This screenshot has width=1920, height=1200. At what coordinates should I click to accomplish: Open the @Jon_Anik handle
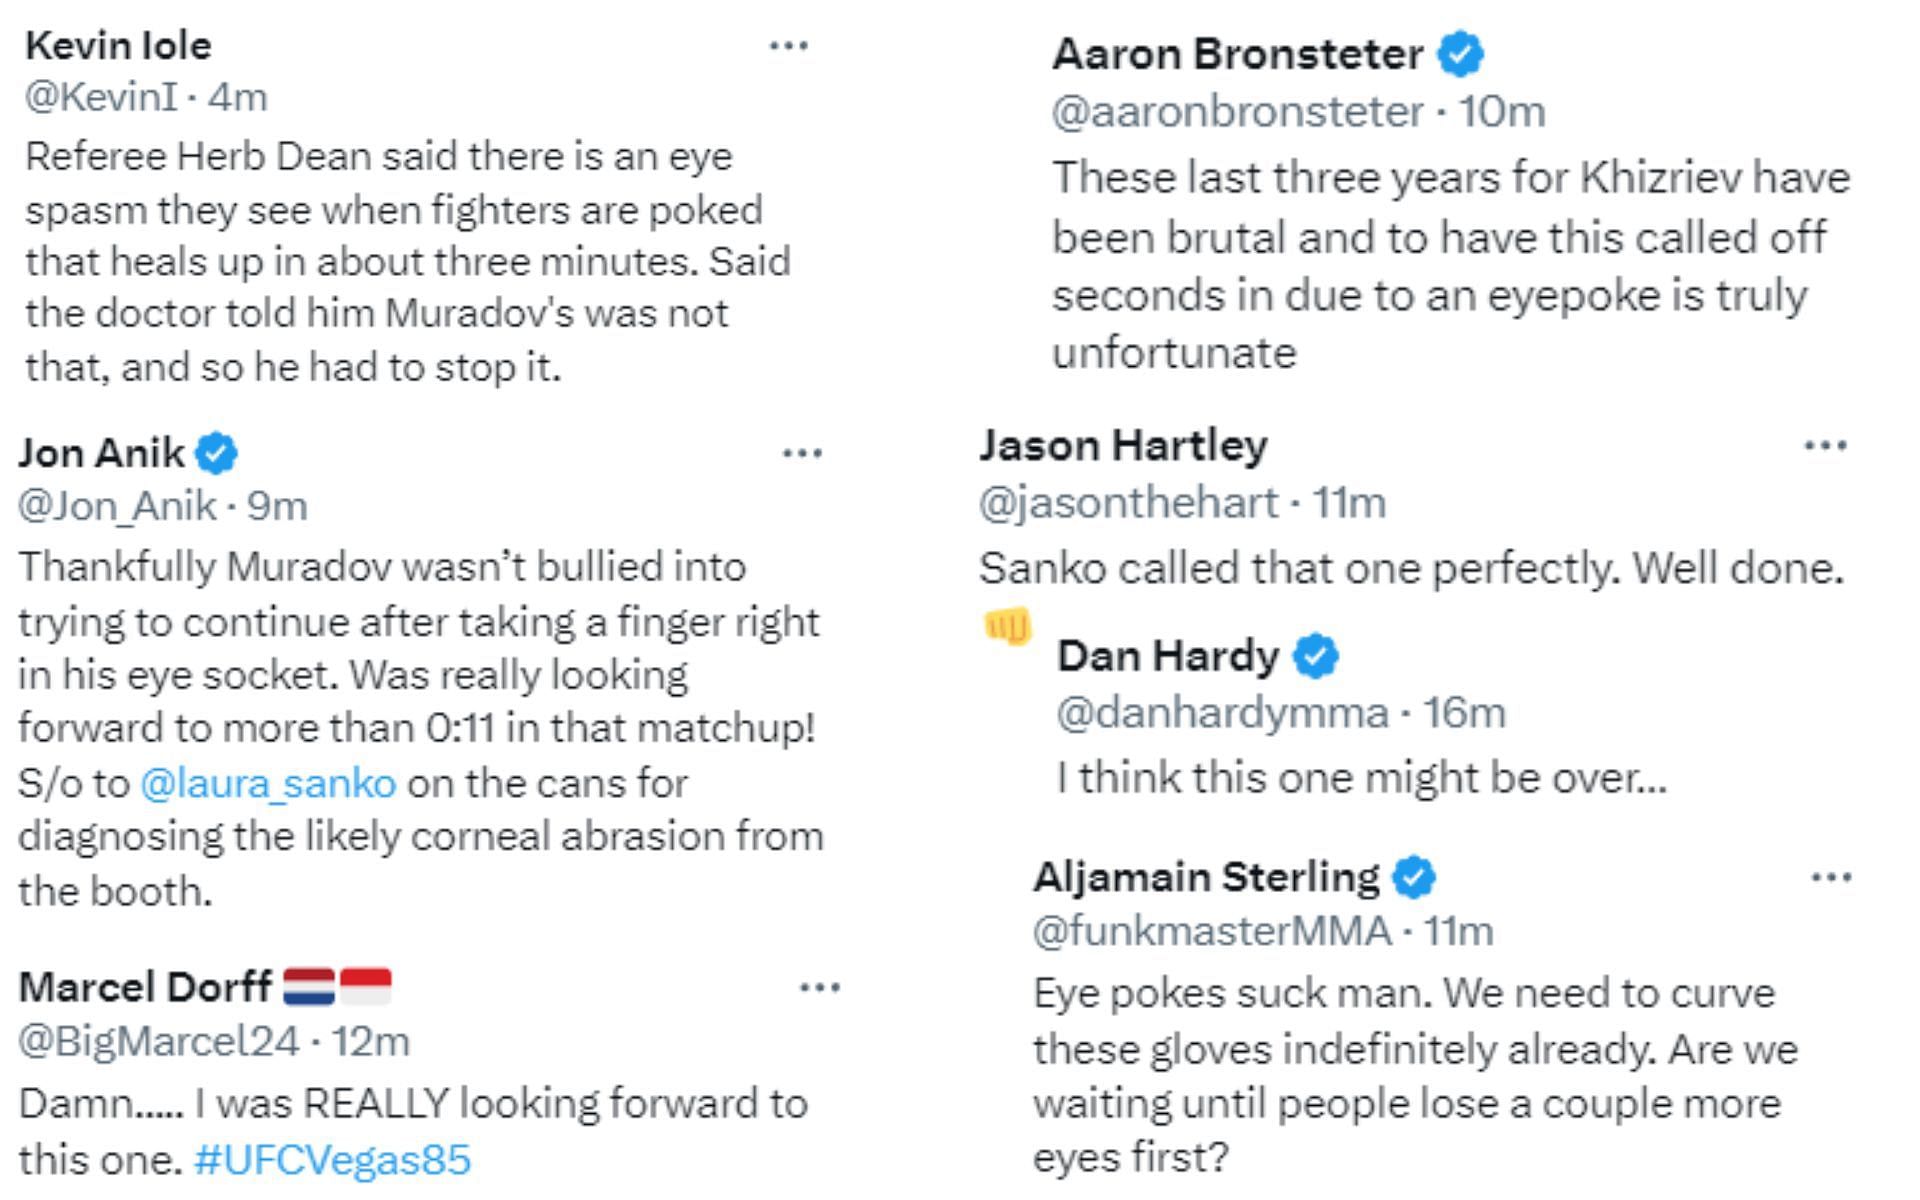(x=117, y=506)
